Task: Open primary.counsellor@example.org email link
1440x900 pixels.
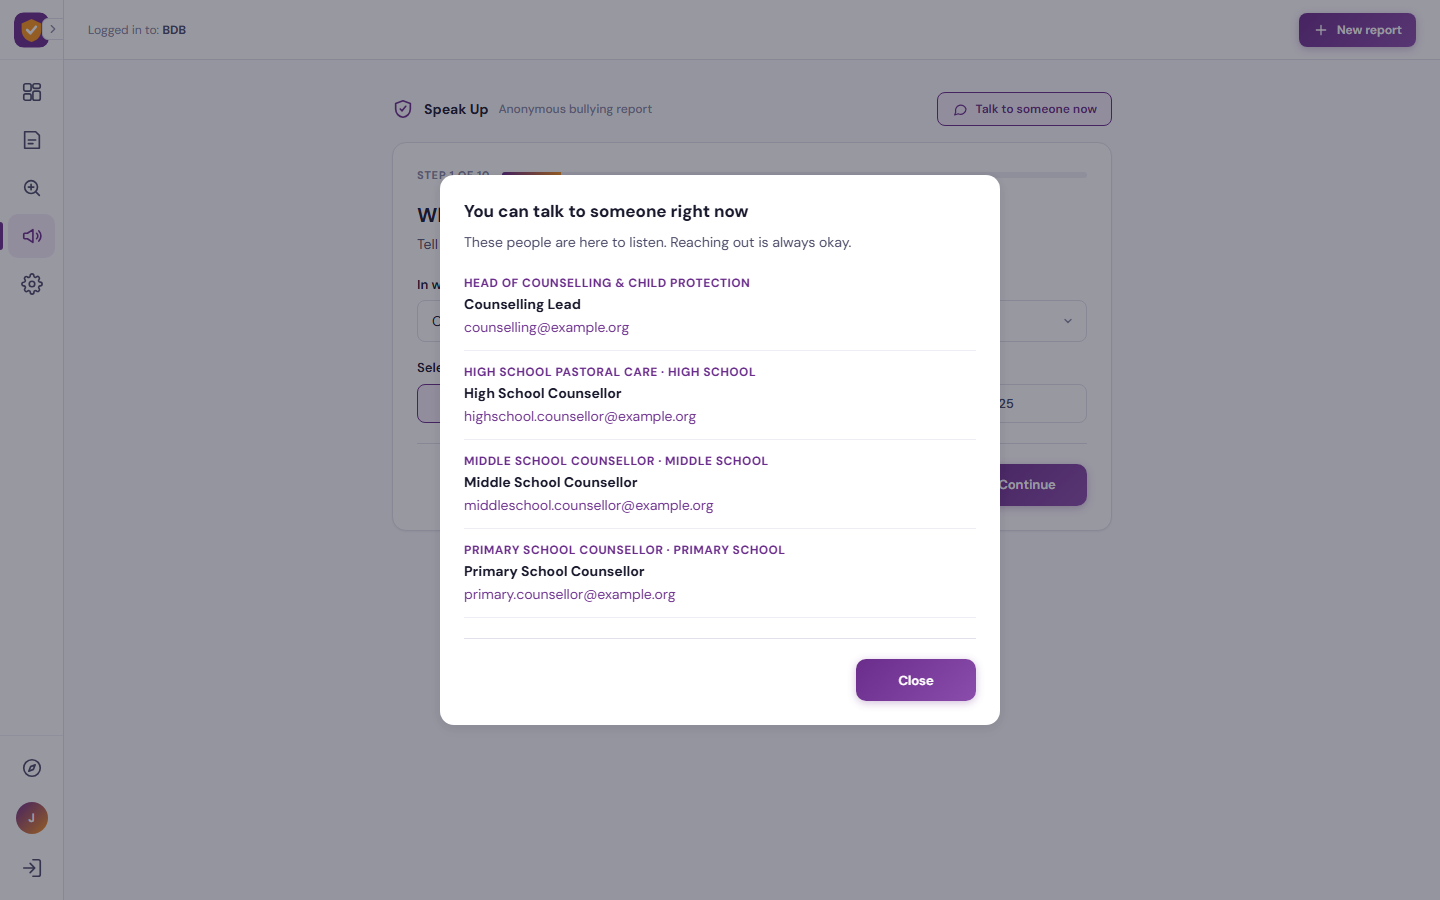Action: [570, 594]
